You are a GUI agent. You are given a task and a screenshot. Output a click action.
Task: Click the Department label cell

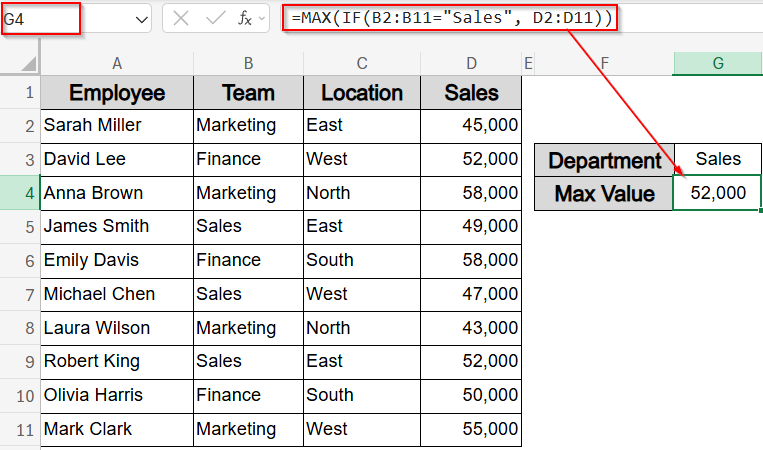pyautogui.click(x=604, y=160)
